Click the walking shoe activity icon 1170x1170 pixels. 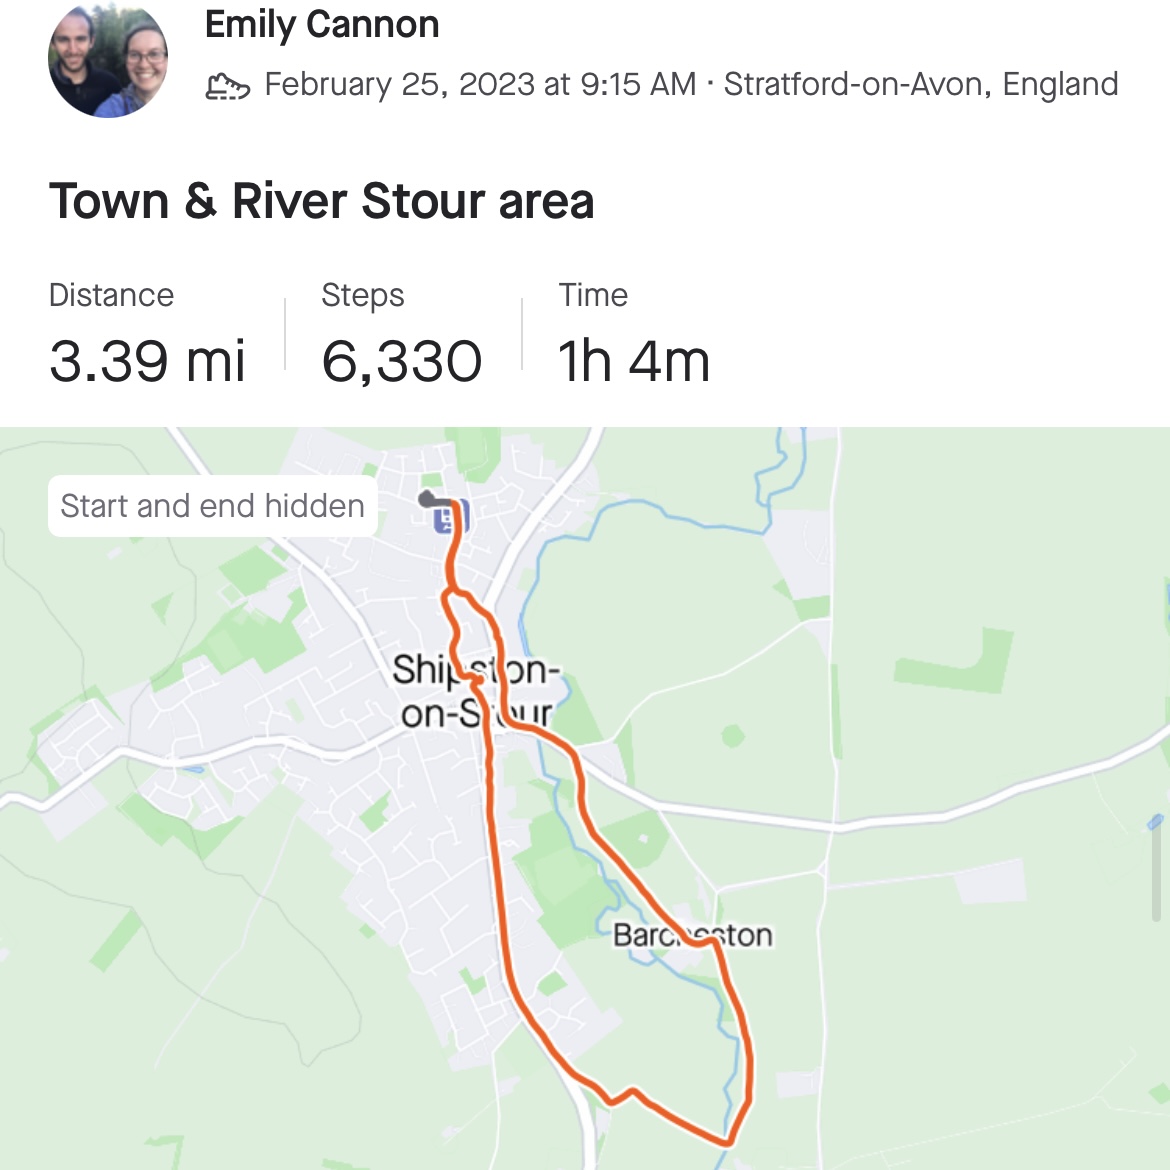tap(227, 86)
